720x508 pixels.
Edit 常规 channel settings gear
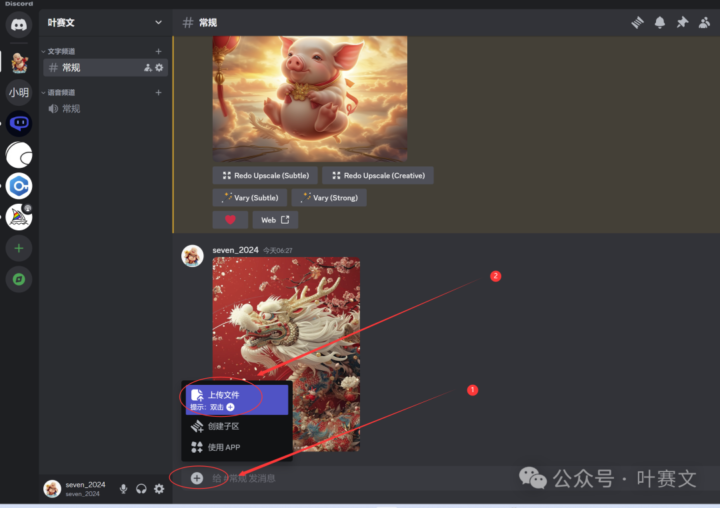coord(159,68)
